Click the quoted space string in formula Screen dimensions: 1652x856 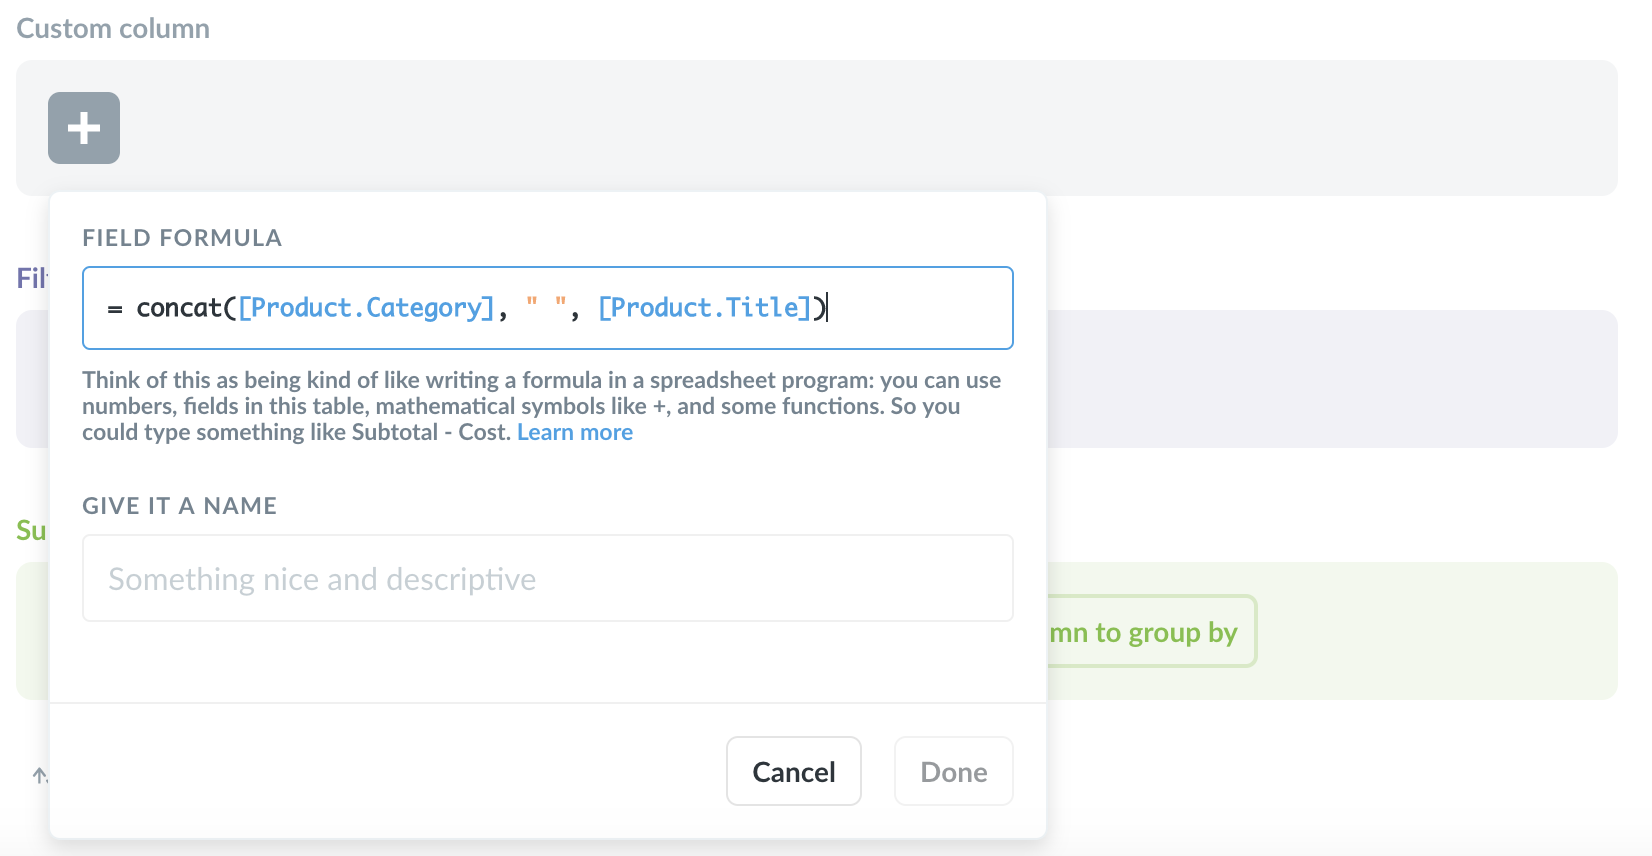(x=546, y=306)
